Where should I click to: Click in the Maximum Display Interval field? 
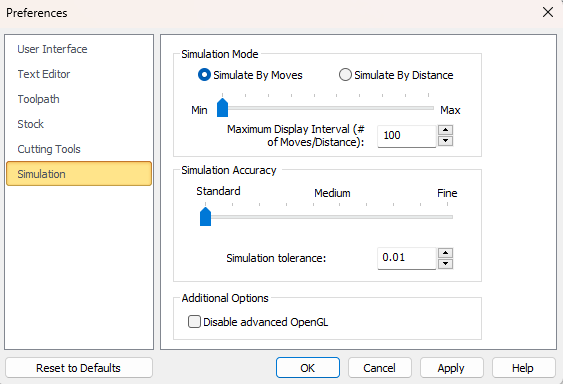click(406, 136)
